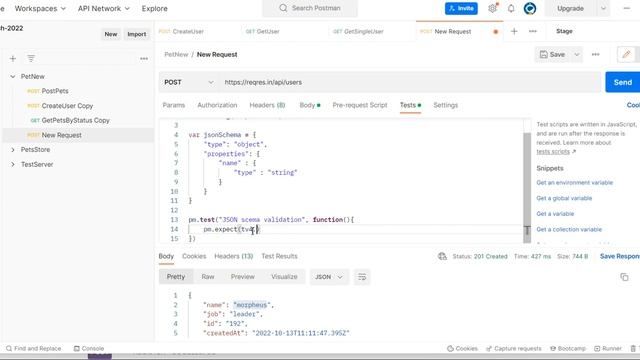Open the Headers (8) request tab
The height and width of the screenshot is (360, 640).
[x=267, y=105]
